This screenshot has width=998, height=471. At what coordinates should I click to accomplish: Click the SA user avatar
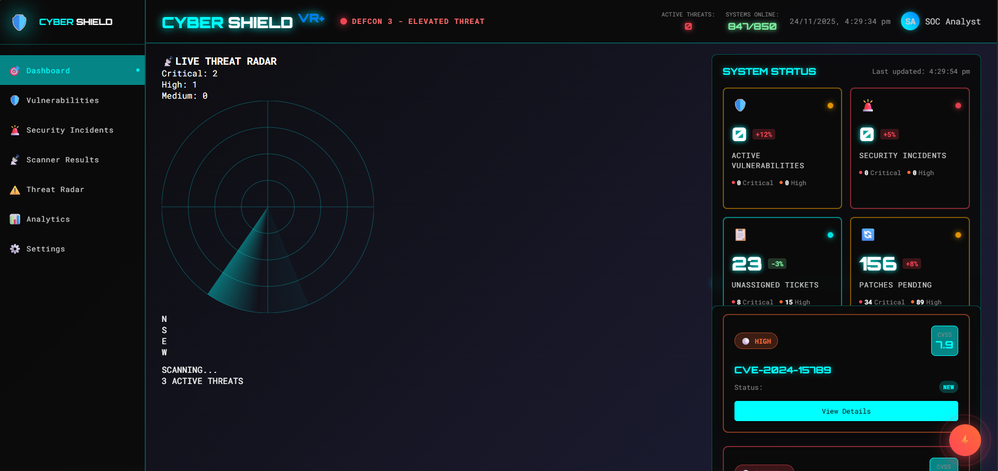910,21
